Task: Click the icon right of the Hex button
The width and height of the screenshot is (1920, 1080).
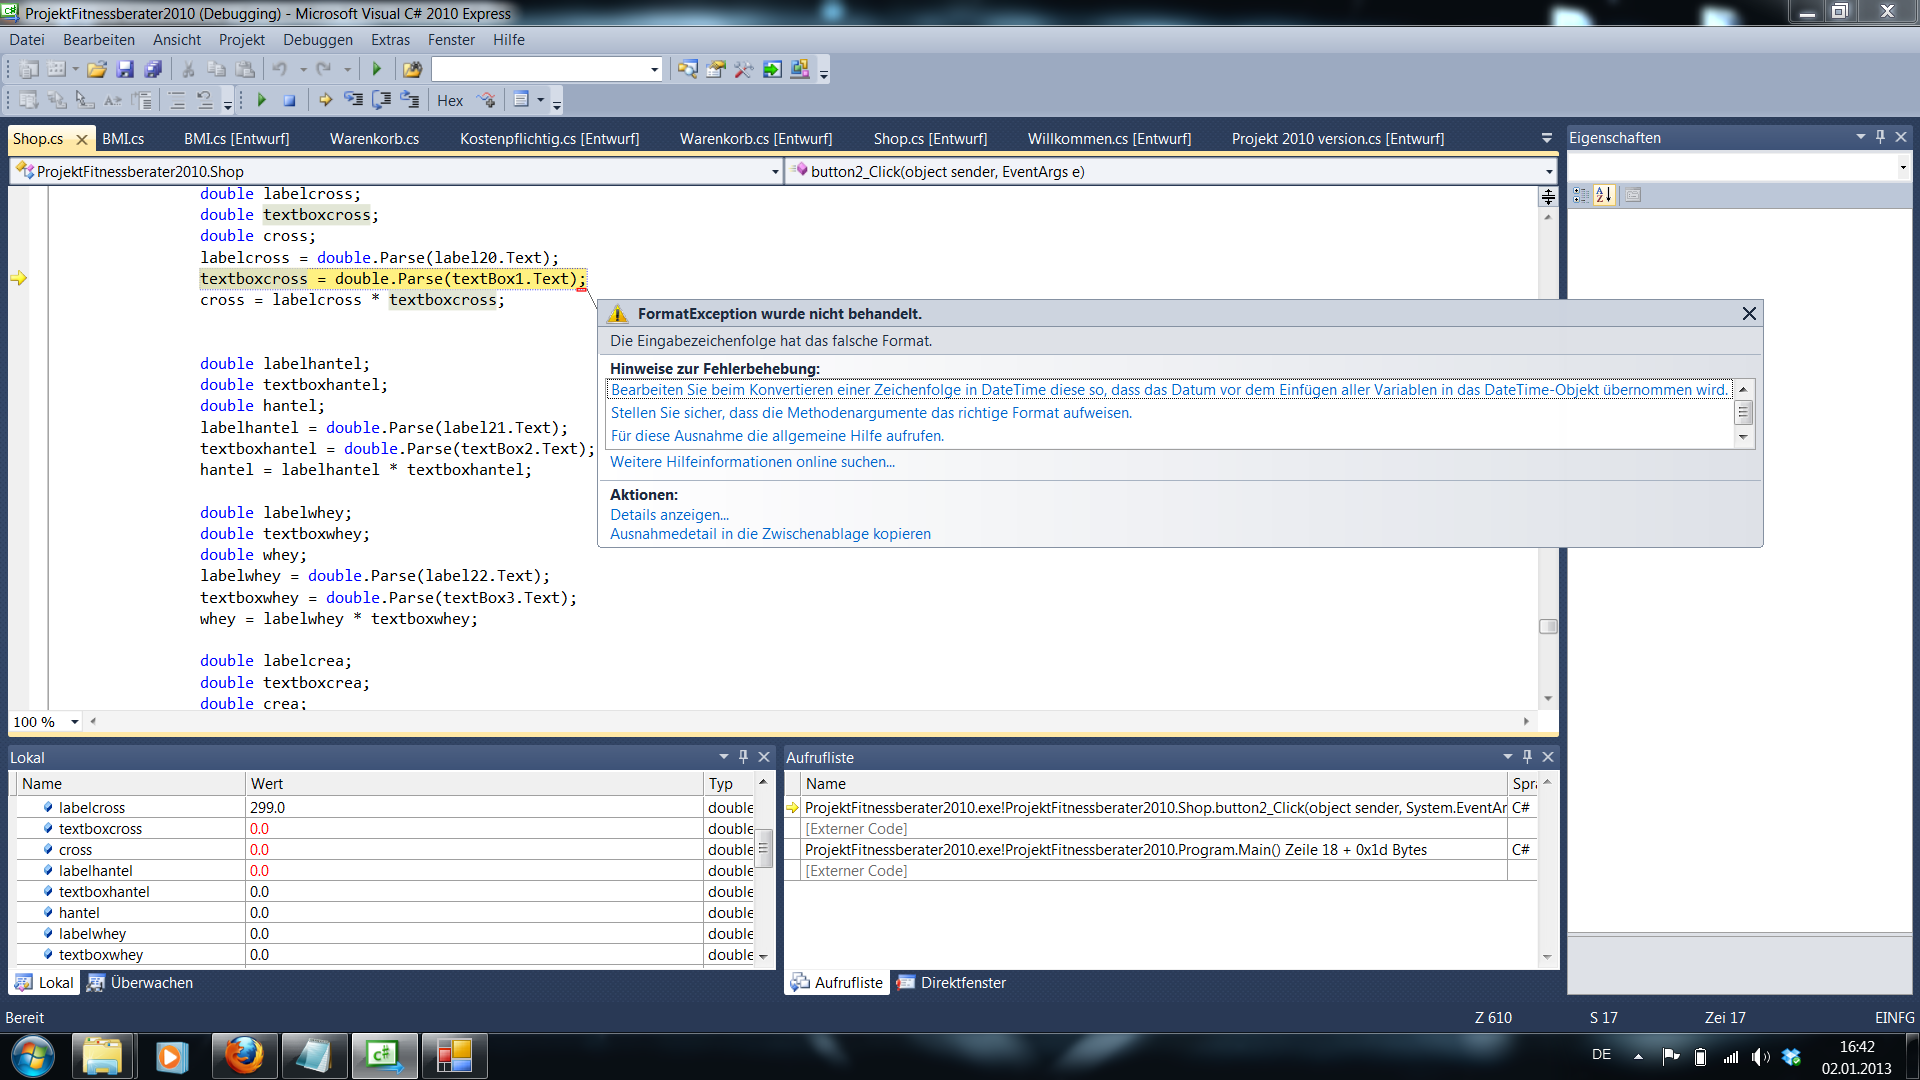Action: click(x=487, y=100)
